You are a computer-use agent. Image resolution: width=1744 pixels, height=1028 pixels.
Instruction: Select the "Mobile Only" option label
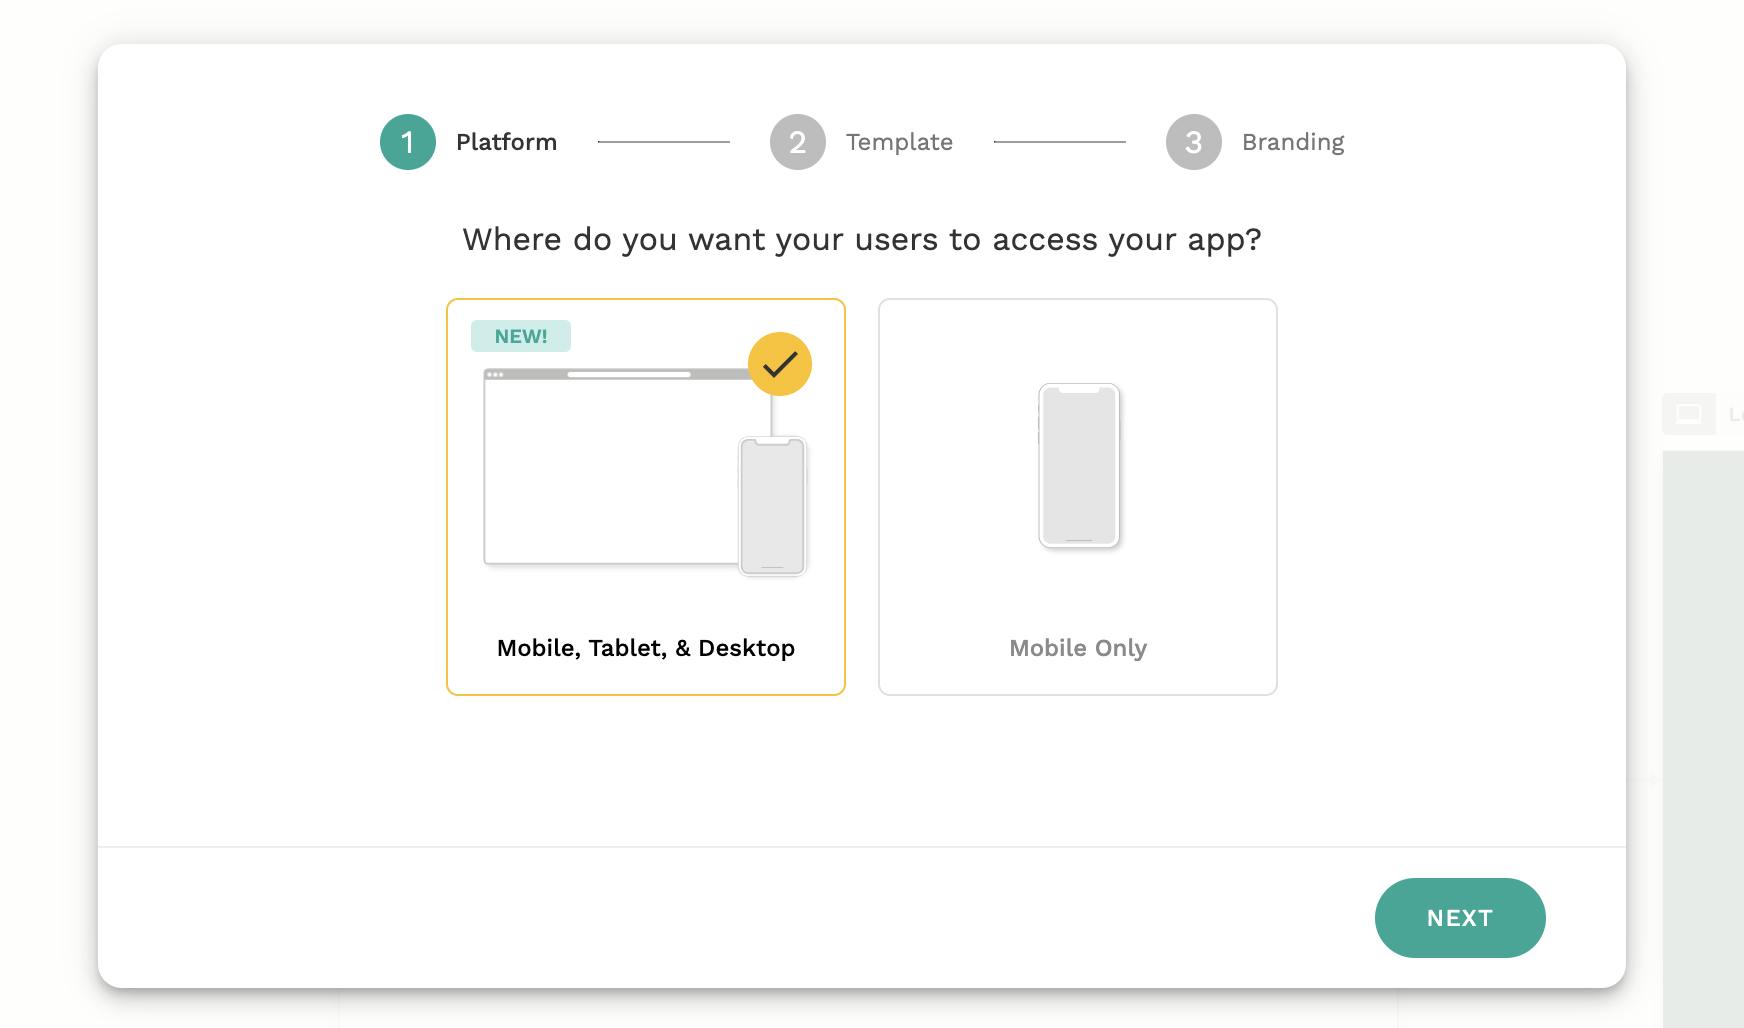coord(1078,648)
